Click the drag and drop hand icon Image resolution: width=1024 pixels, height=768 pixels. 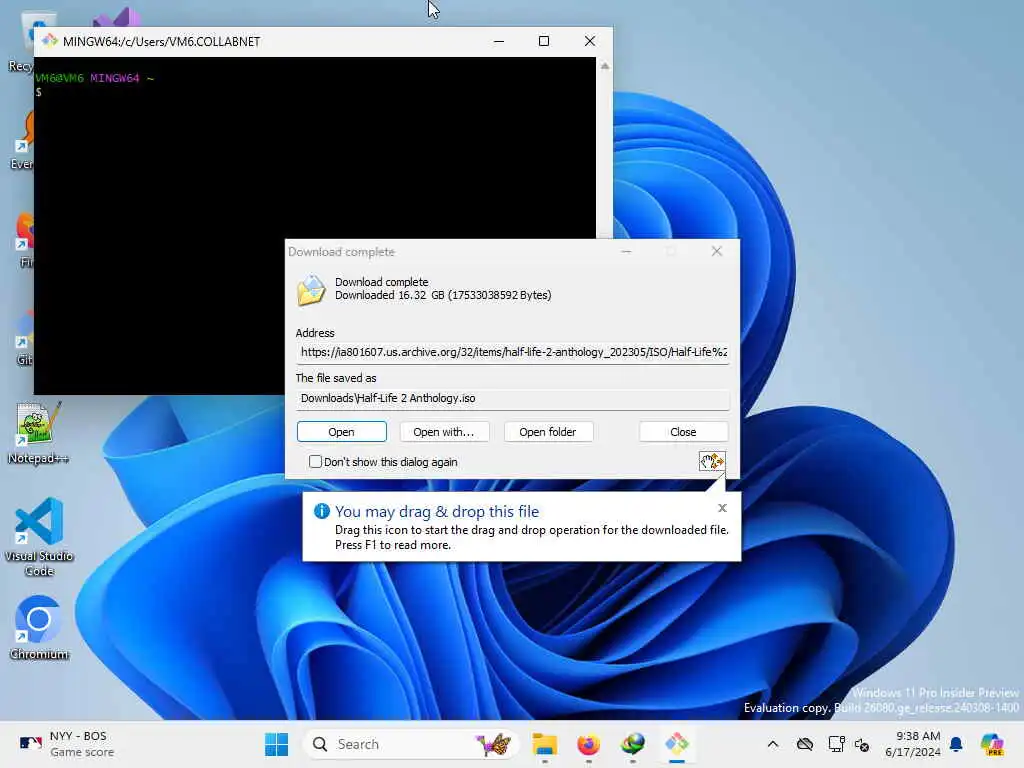click(x=712, y=461)
